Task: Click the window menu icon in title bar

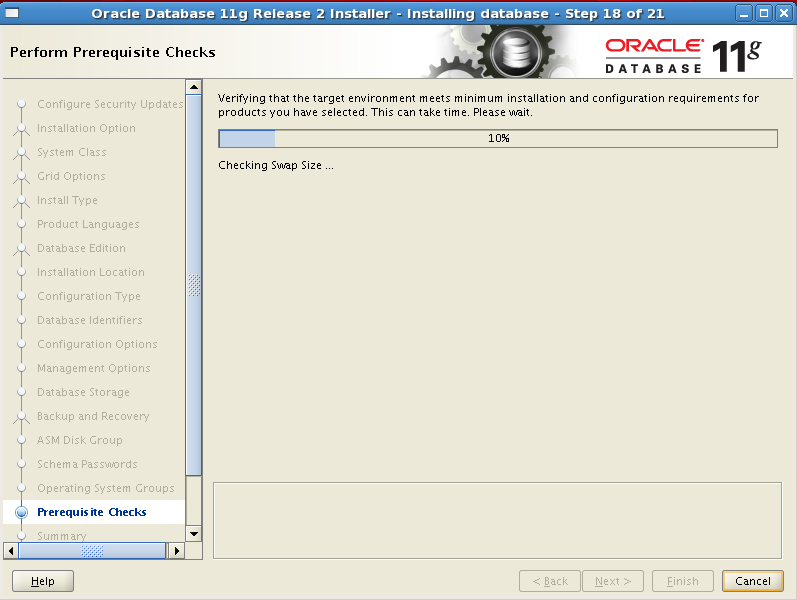Action: 13,13
